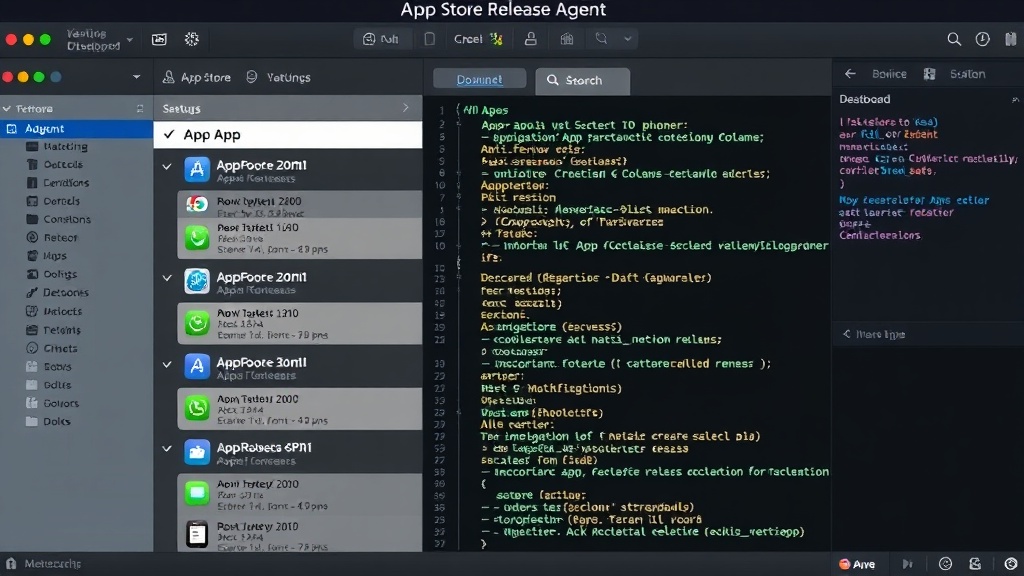Viewport: 1024px width, 576px height.
Task: Open the chevron dropdown in the center toolbar
Action: [628, 39]
